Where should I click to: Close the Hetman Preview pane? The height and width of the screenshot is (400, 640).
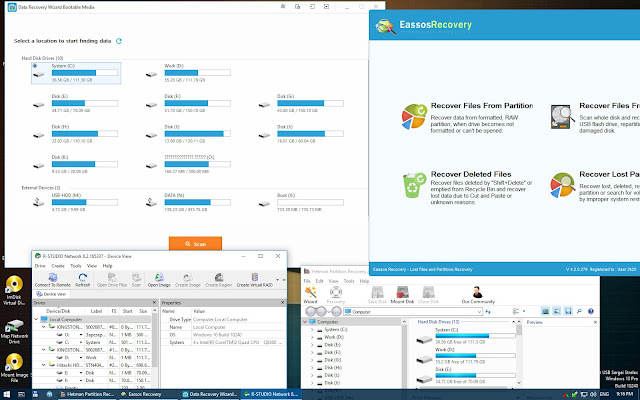(595, 322)
